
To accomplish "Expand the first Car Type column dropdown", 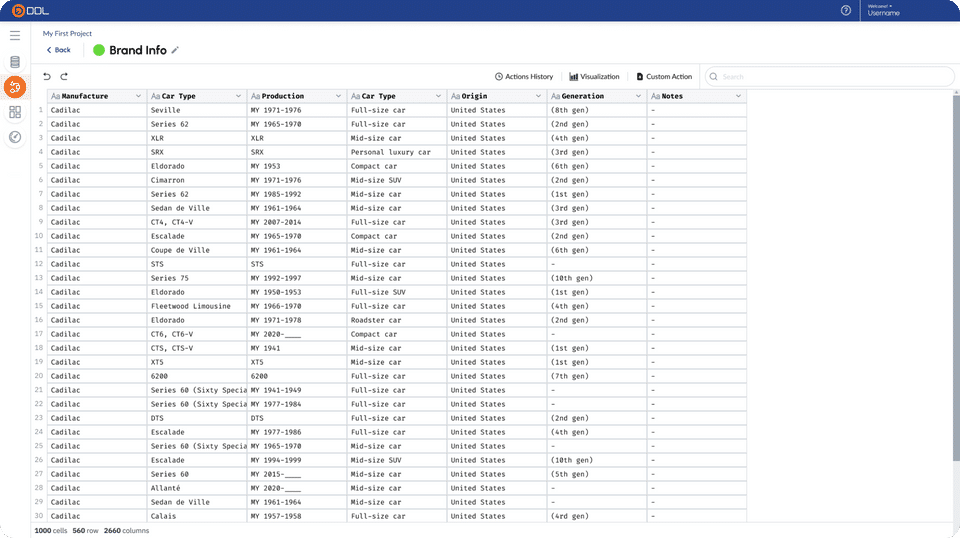I will click(x=238, y=96).
